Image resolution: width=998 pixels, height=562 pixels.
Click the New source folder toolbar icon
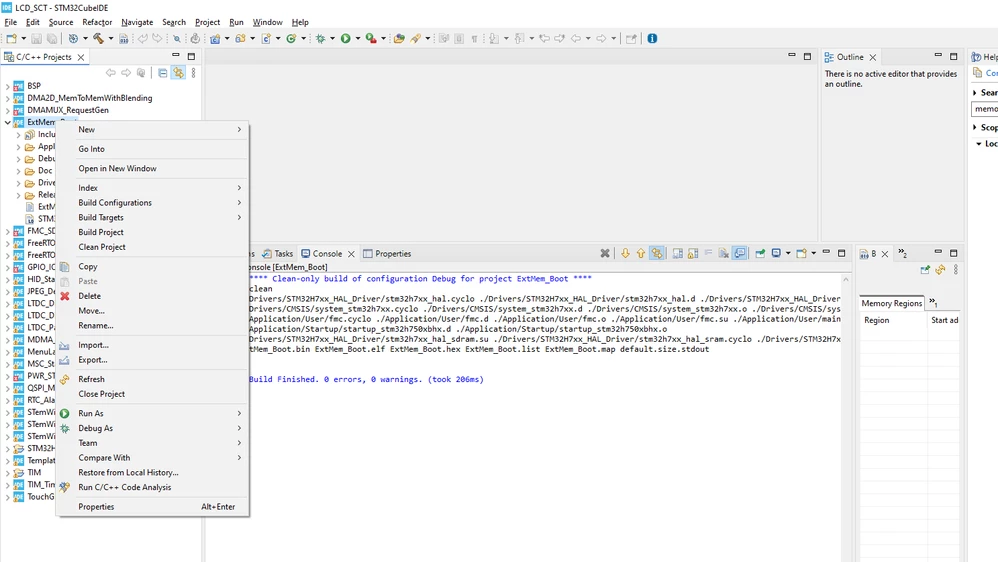point(241,39)
